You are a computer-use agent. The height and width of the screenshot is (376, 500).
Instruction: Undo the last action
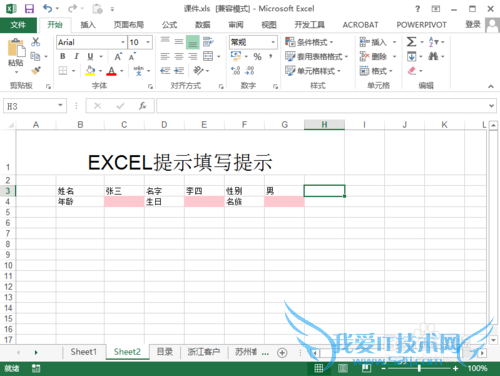(x=48, y=9)
